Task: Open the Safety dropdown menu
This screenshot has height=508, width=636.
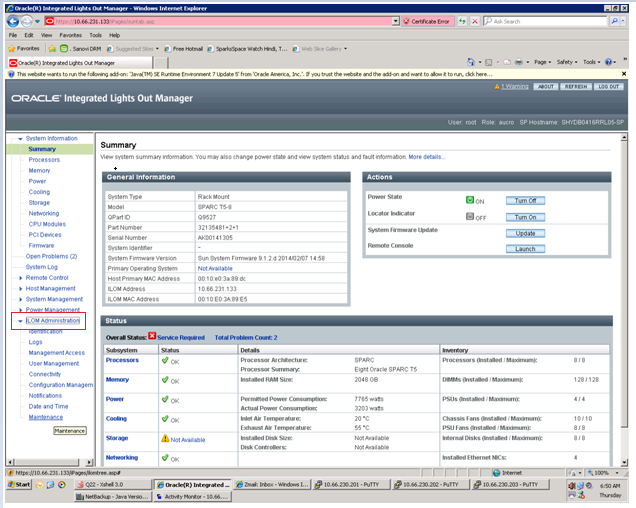Action: pyautogui.click(x=567, y=62)
